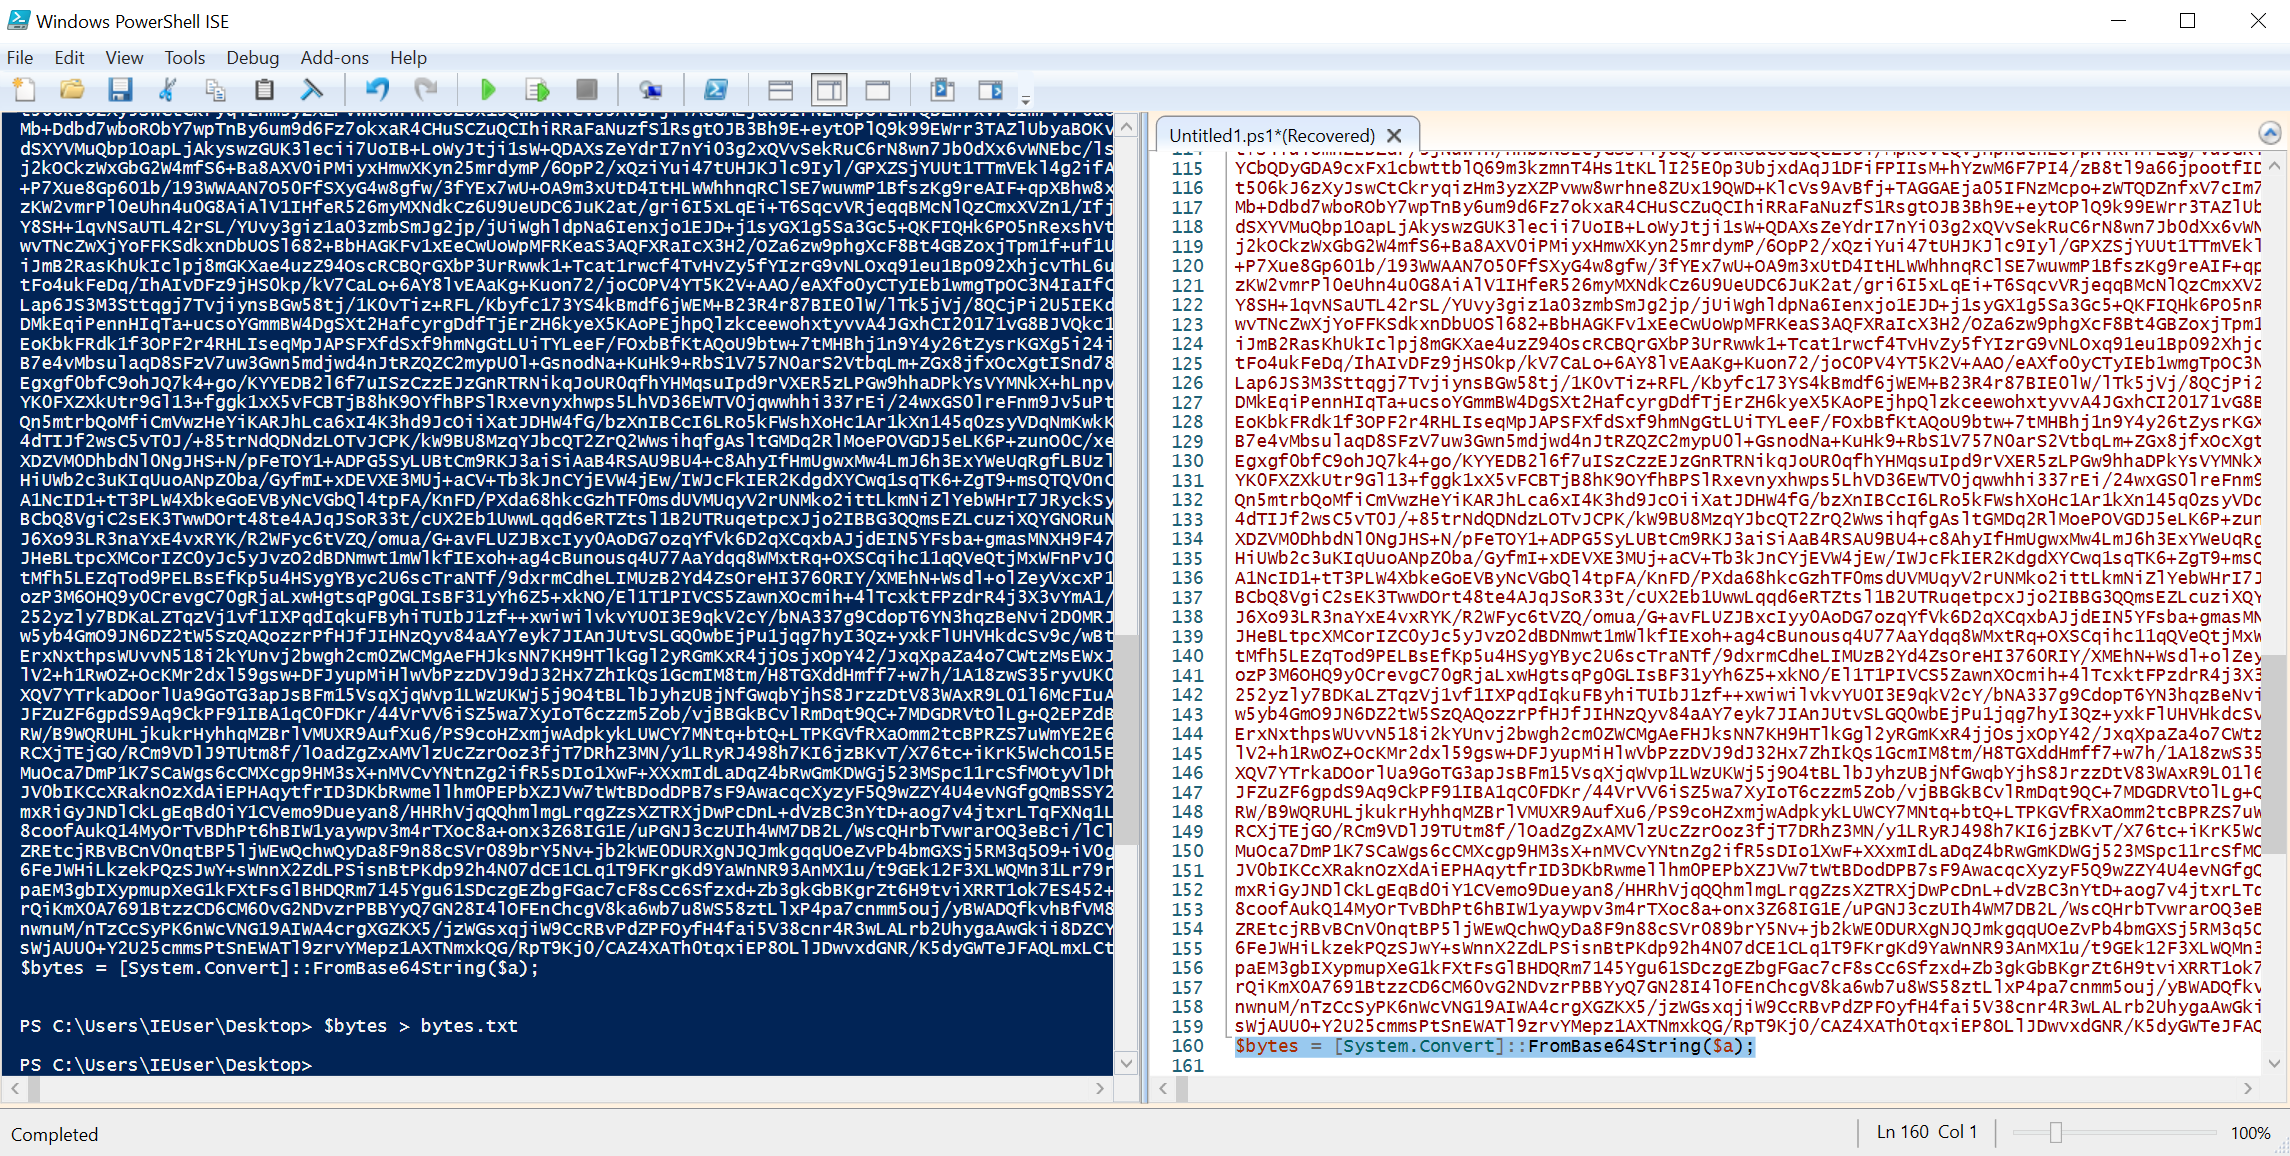
Task: Launch PowerShell.exe from the blue console icon
Action: click(716, 90)
